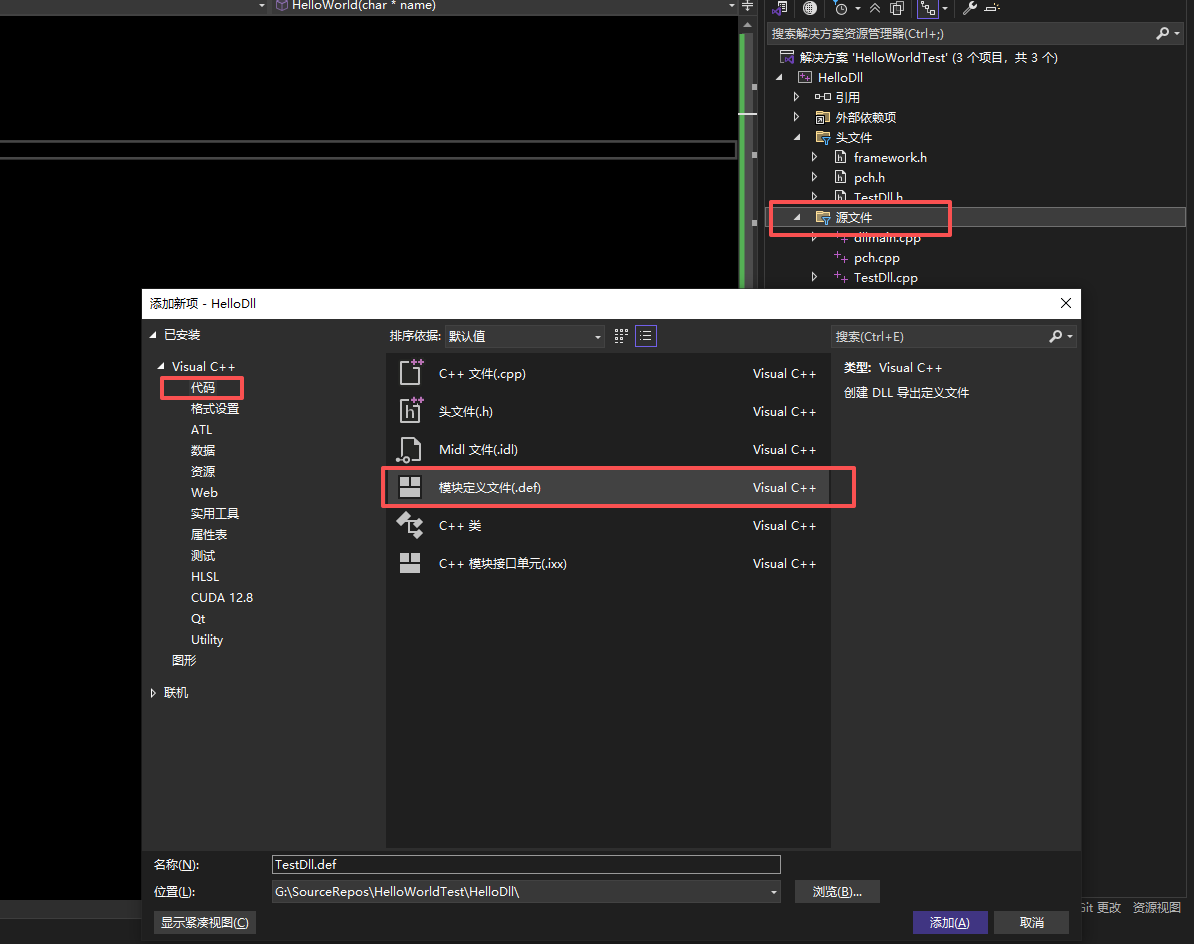1194x944 pixels.
Task: Click the pending changes filter clock icon
Action: coord(841,8)
